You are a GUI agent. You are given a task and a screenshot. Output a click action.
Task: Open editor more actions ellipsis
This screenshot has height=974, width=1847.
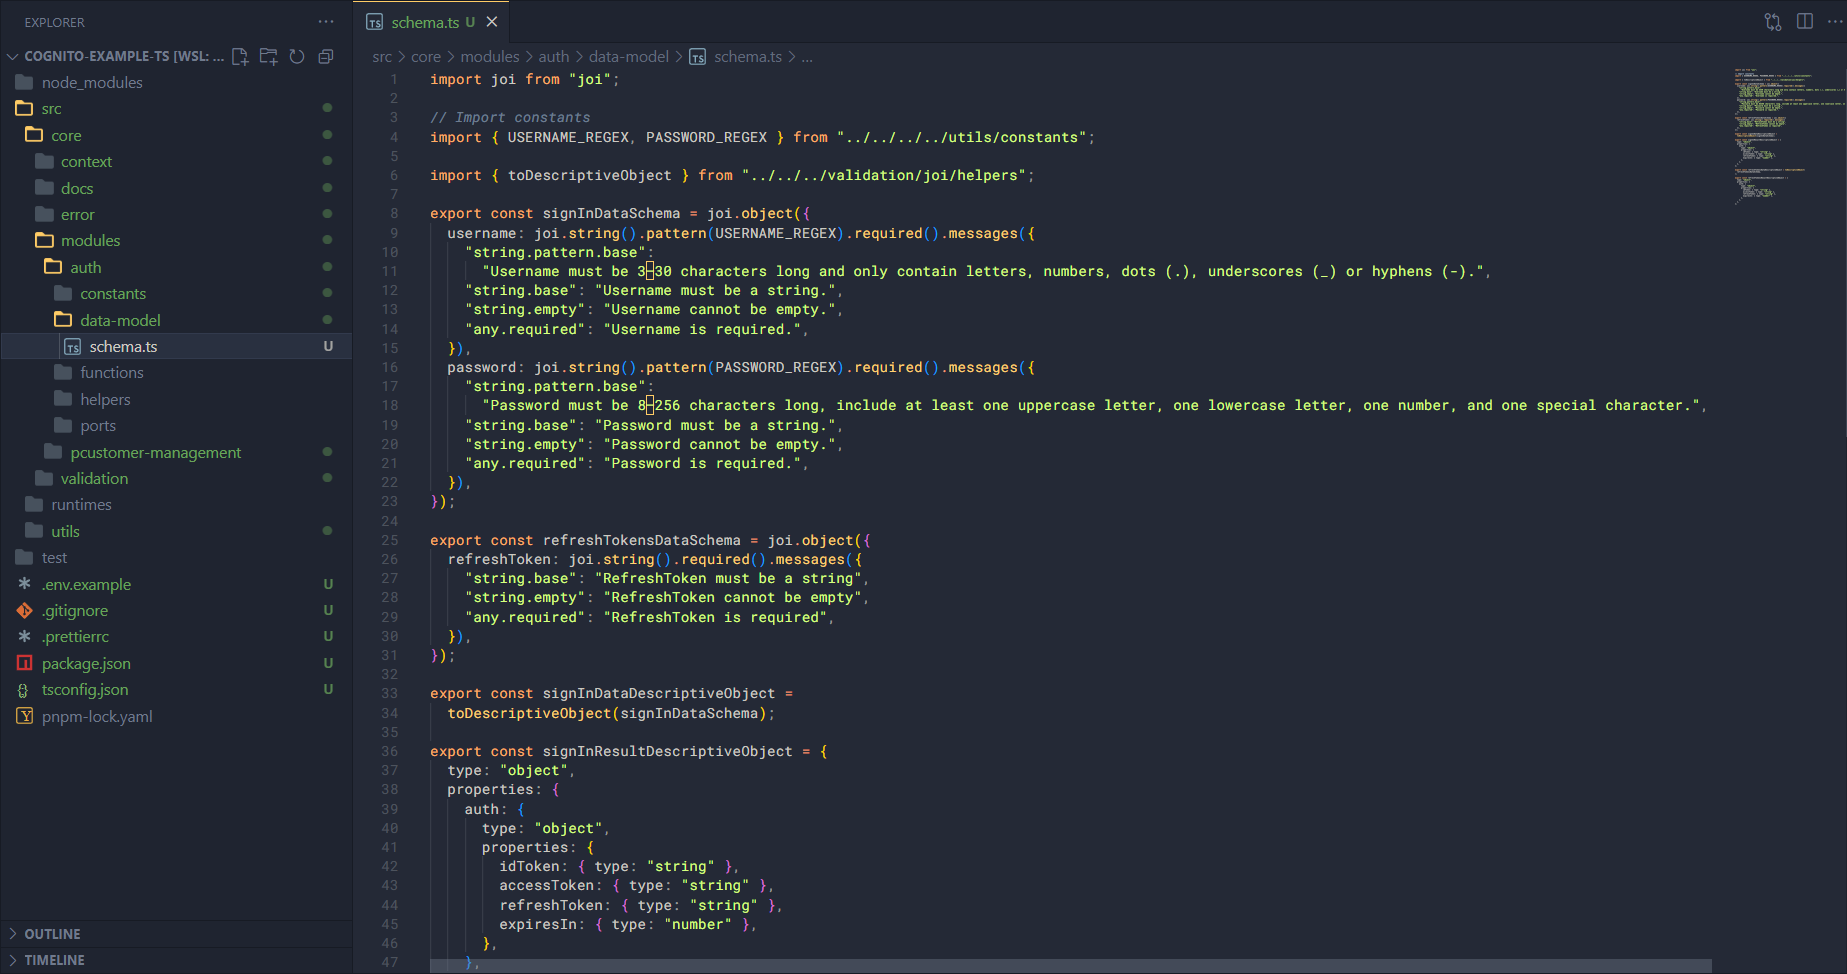(x=1835, y=22)
